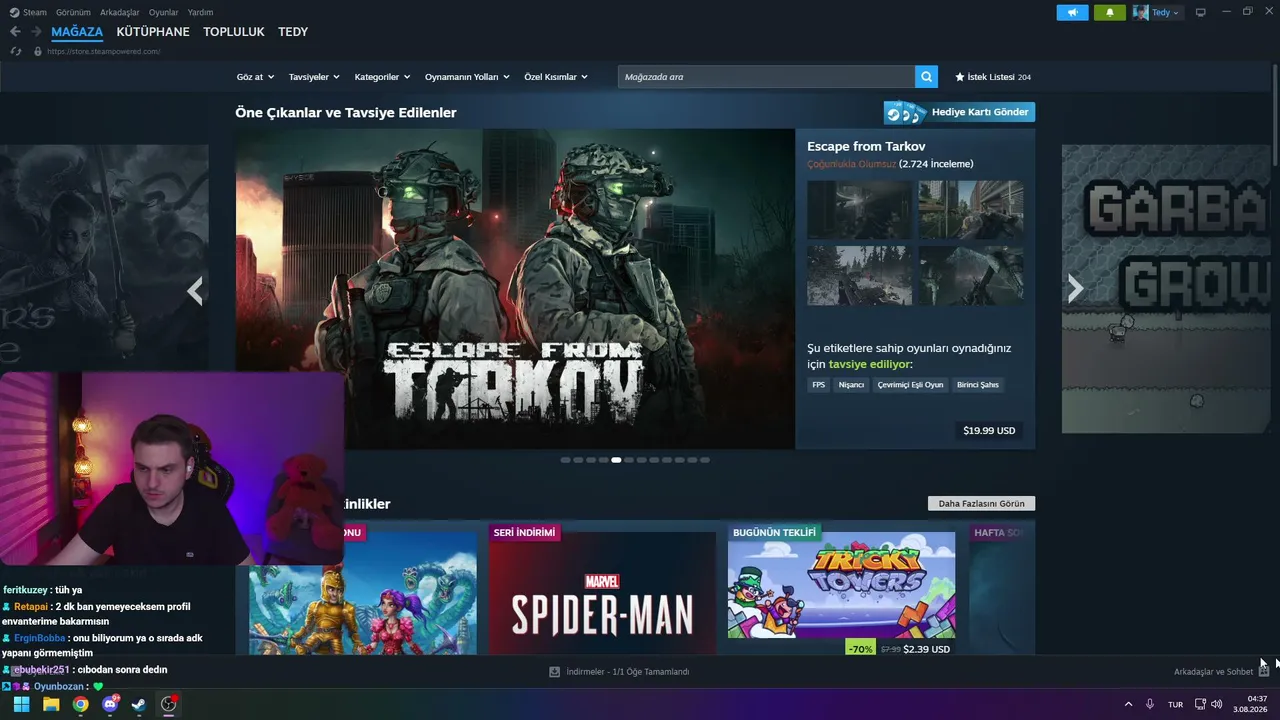Click the back navigation arrow
1280x720 pixels.
(15, 32)
